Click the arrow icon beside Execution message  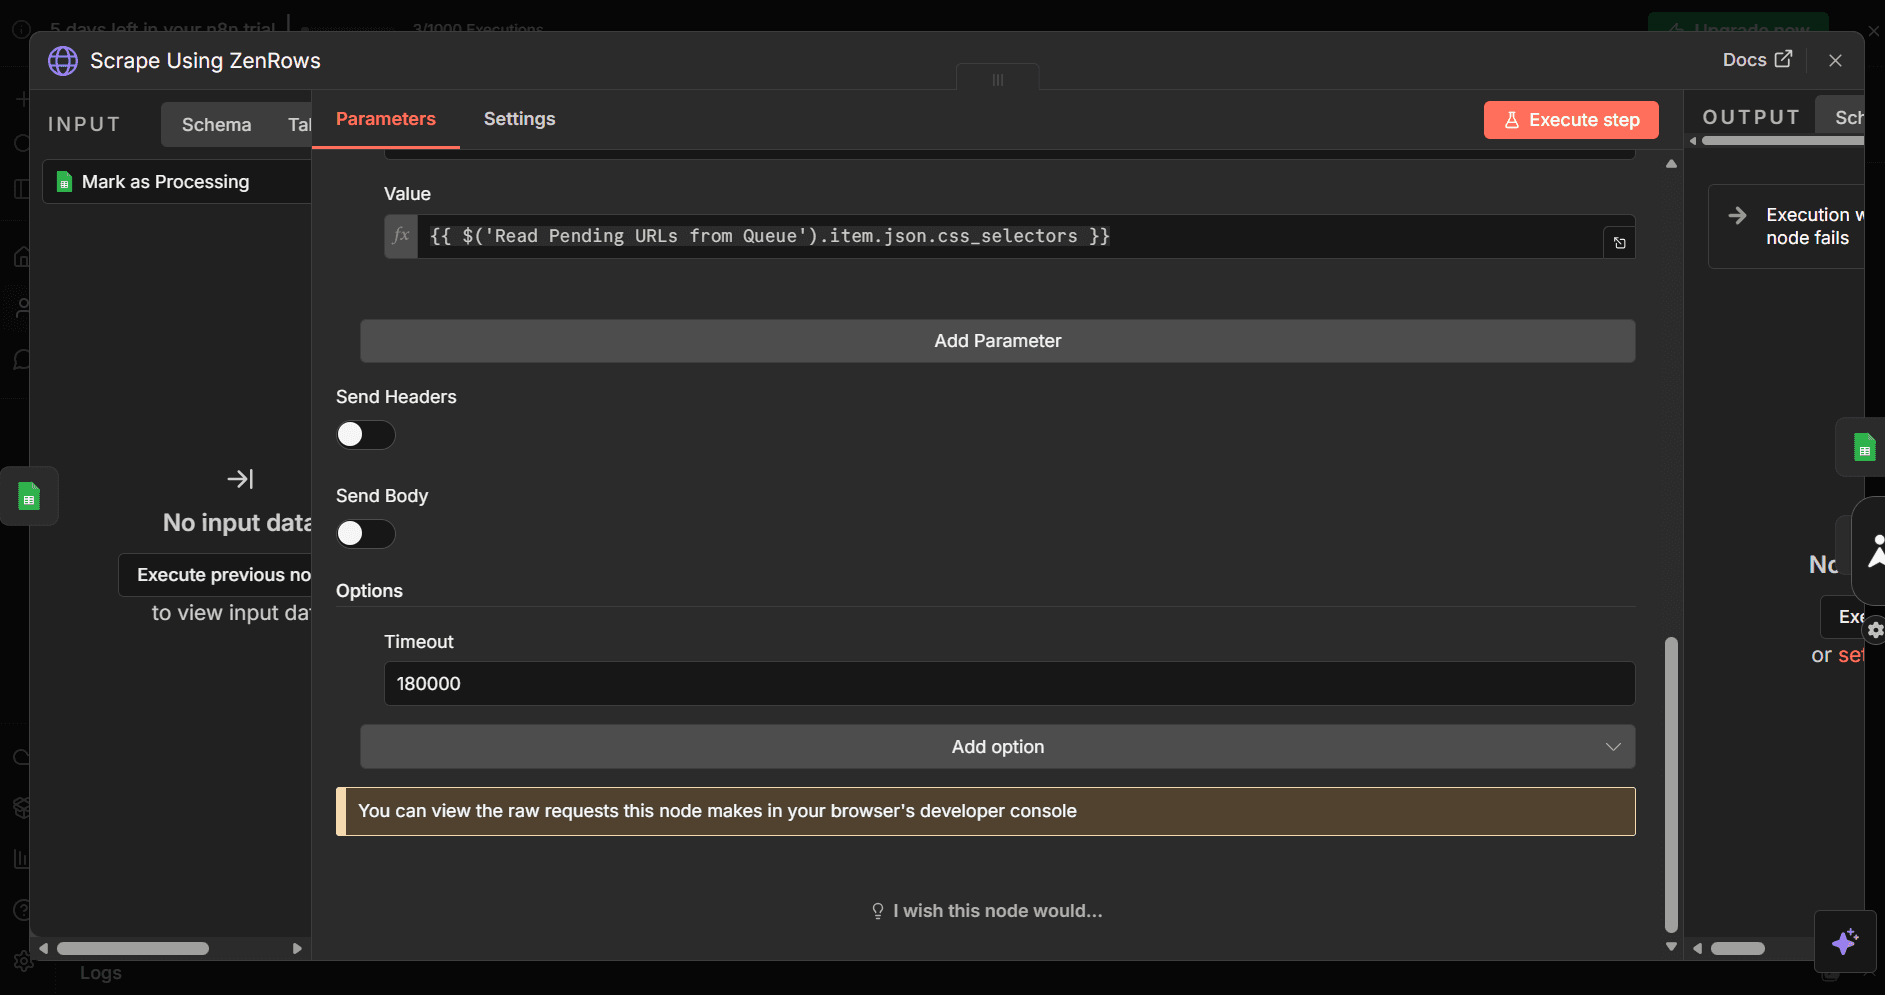tap(1738, 215)
